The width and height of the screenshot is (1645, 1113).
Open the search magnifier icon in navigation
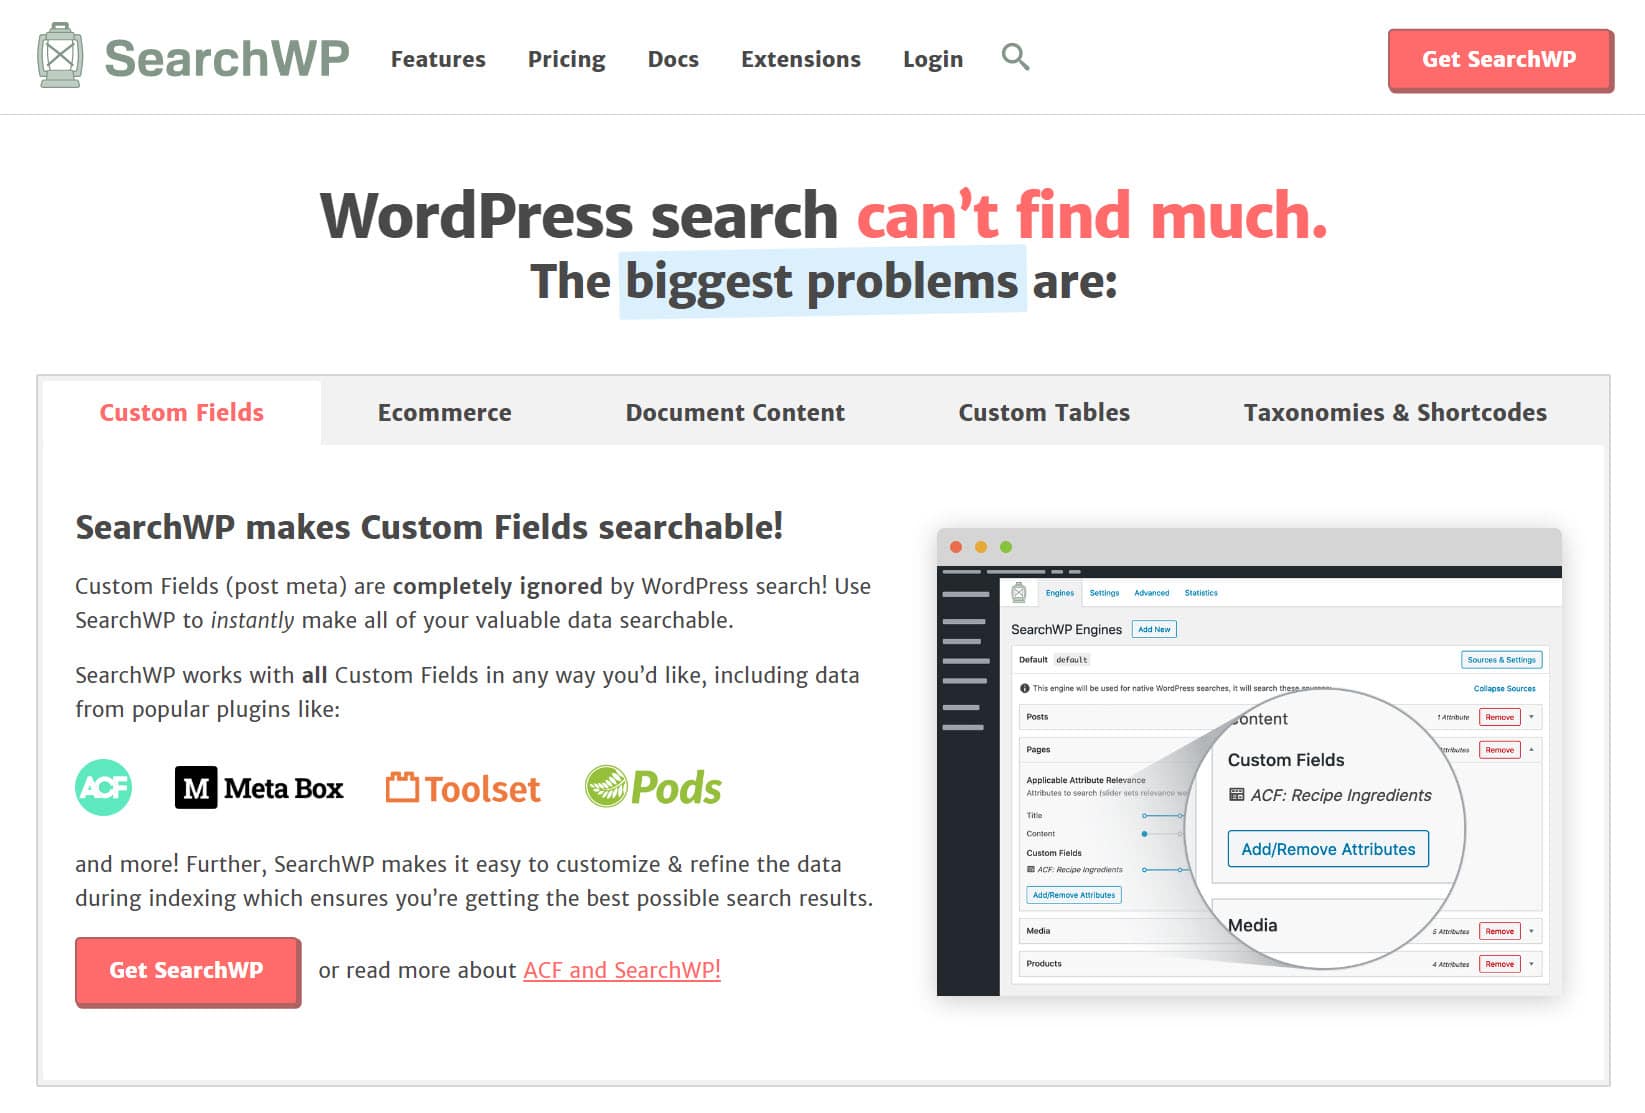coord(1015,57)
